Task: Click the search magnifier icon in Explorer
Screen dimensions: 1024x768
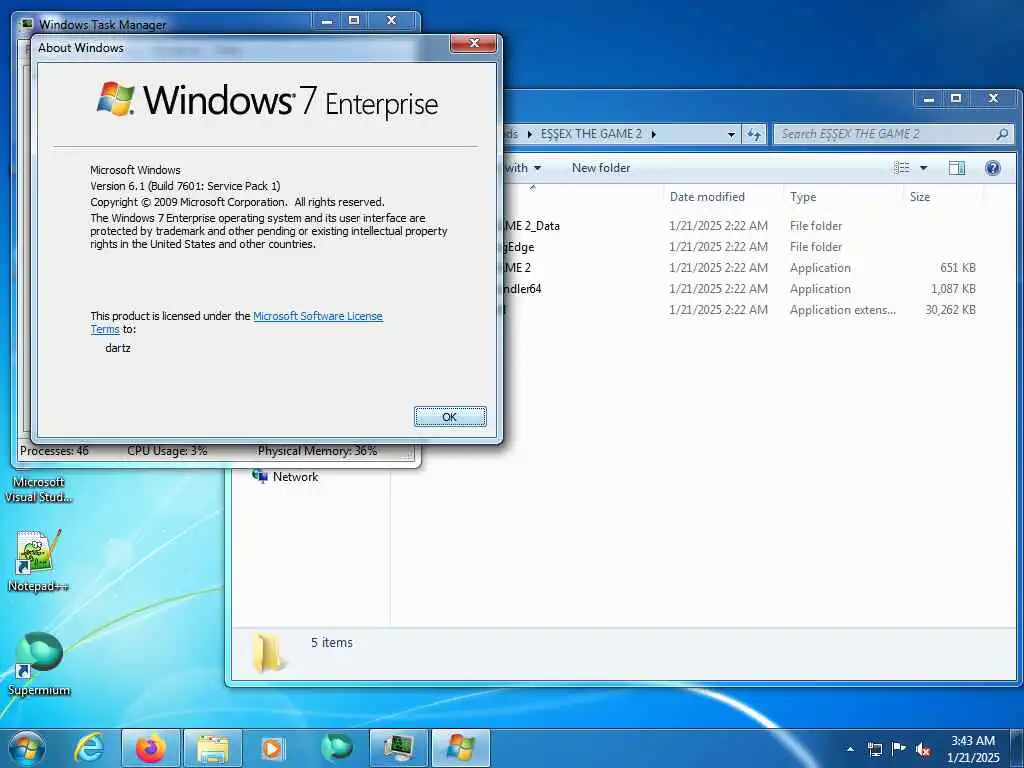Action: pyautogui.click(x=1002, y=134)
